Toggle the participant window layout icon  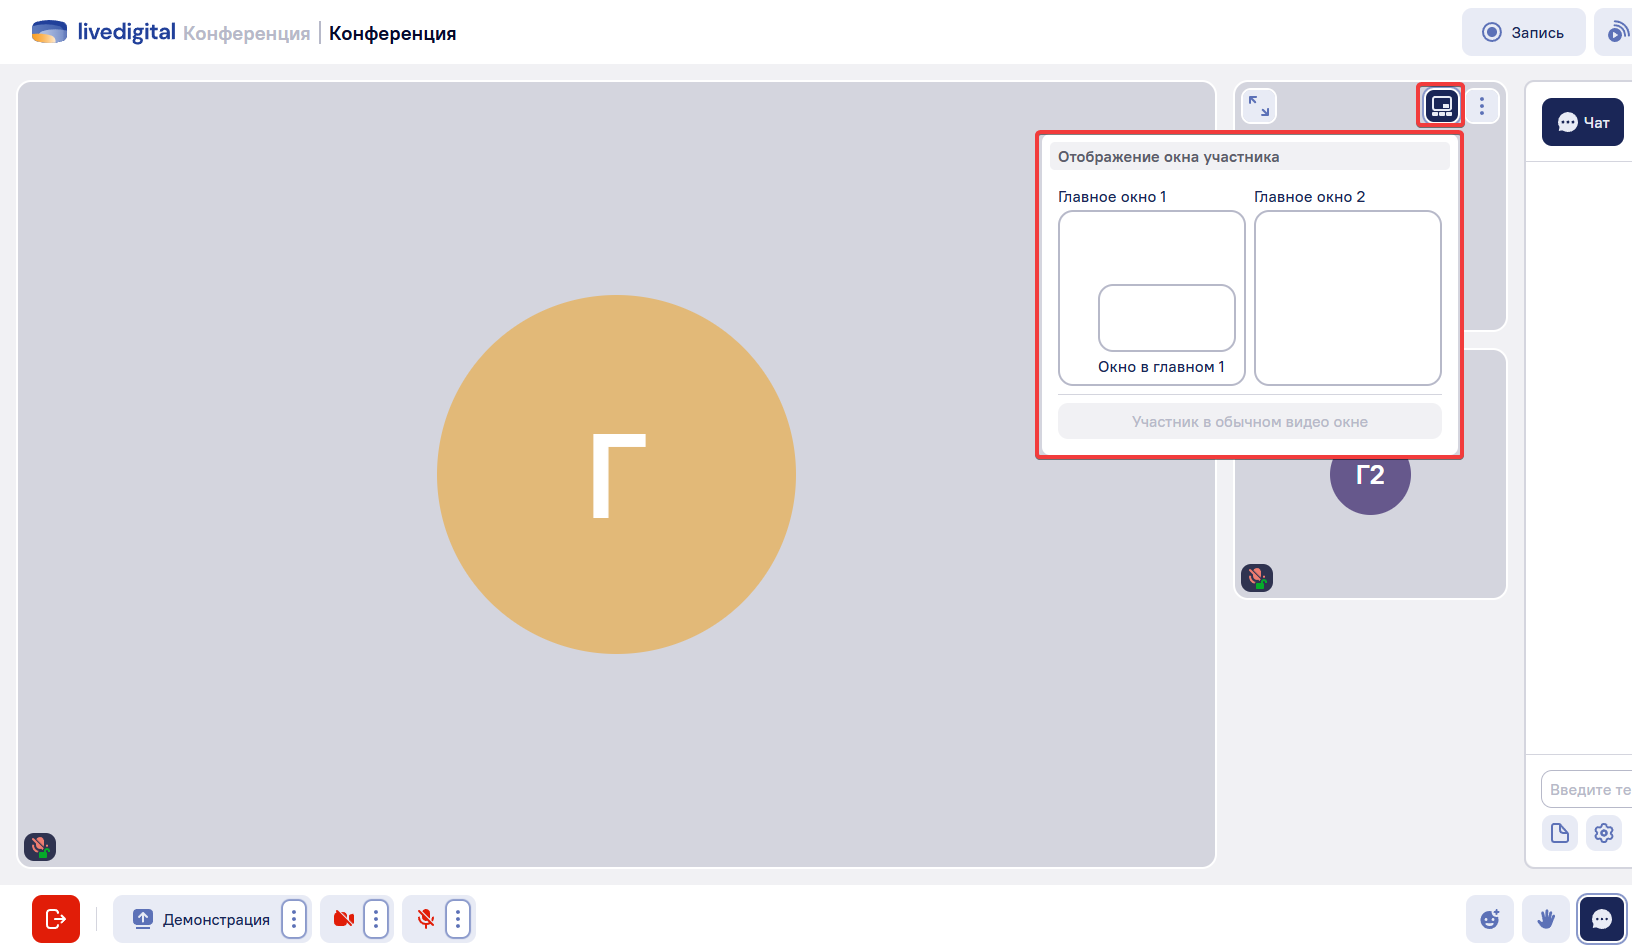[x=1441, y=106]
